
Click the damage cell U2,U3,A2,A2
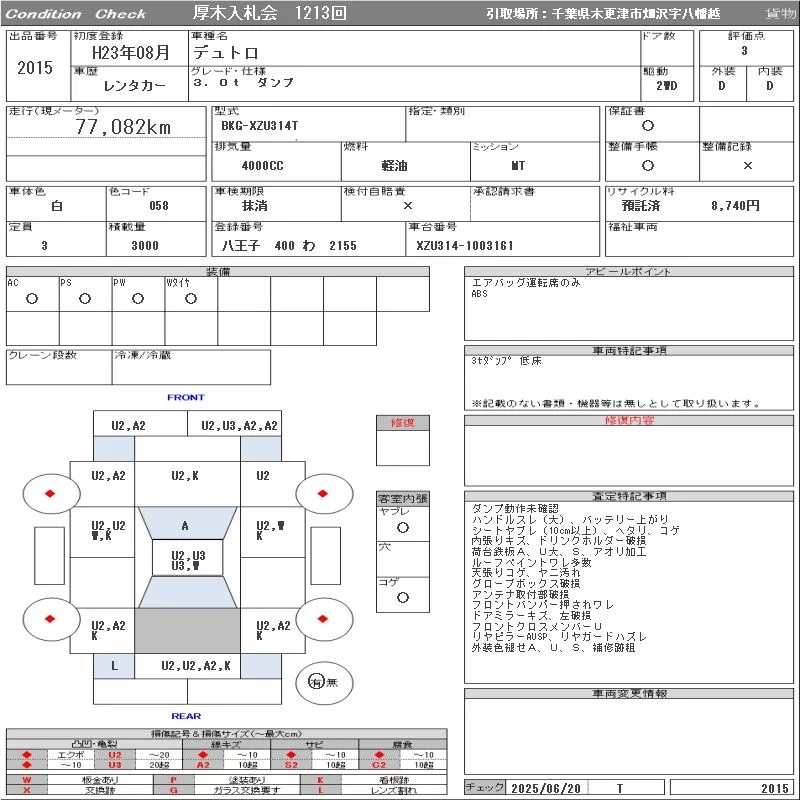click(239, 426)
